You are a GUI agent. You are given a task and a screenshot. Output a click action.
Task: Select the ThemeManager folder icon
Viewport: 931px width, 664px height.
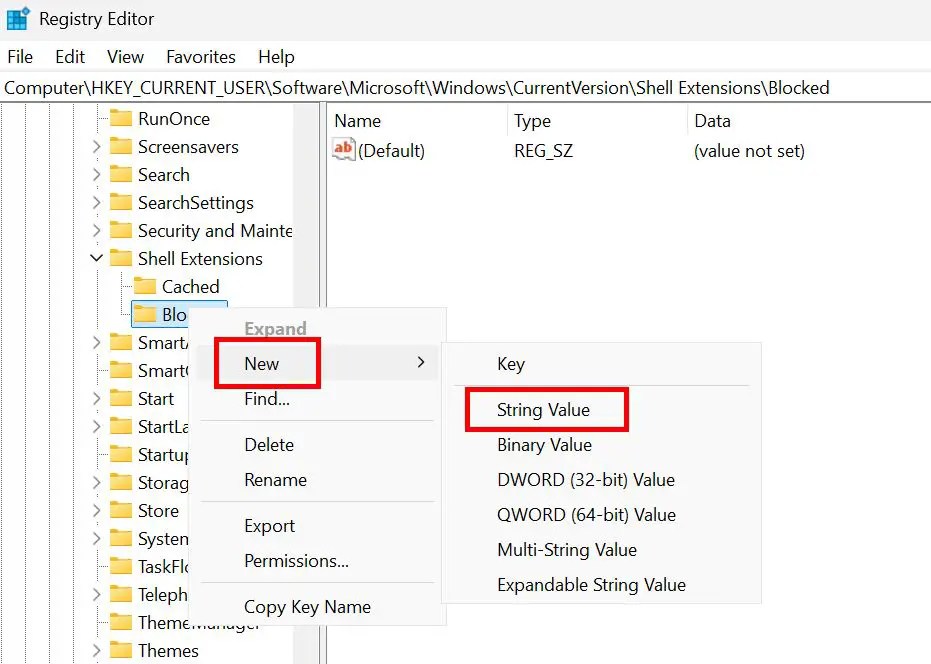pyautogui.click(x=121, y=622)
